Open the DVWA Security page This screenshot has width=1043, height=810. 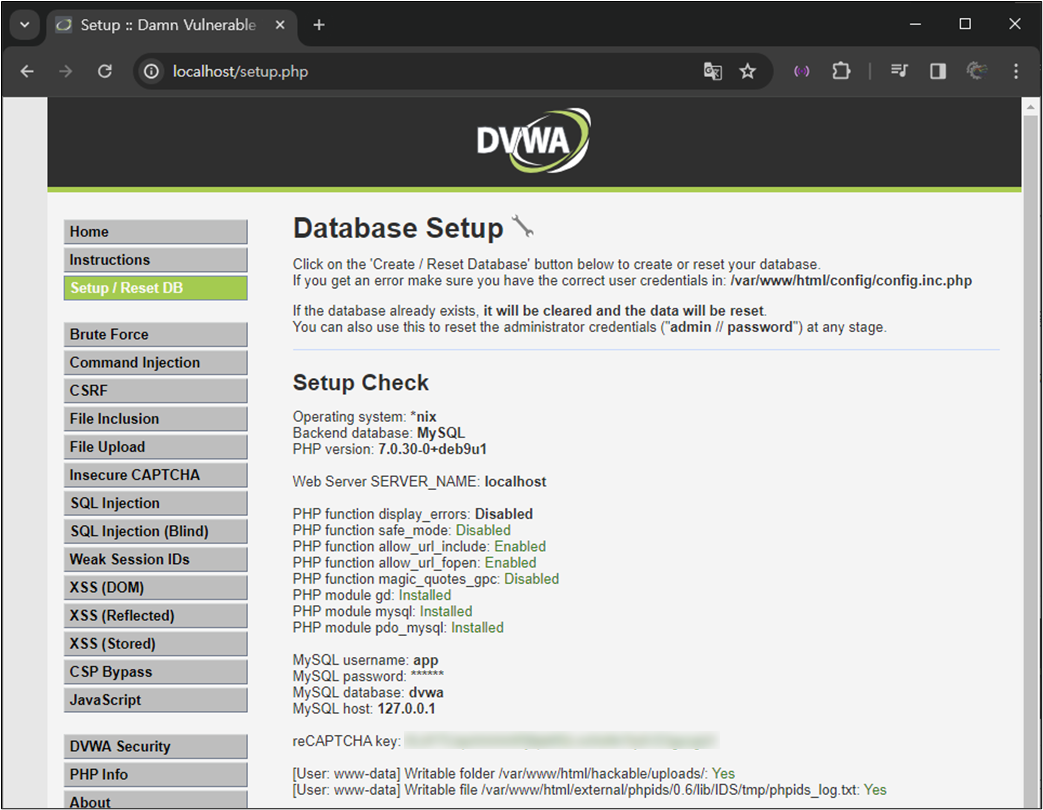(156, 747)
